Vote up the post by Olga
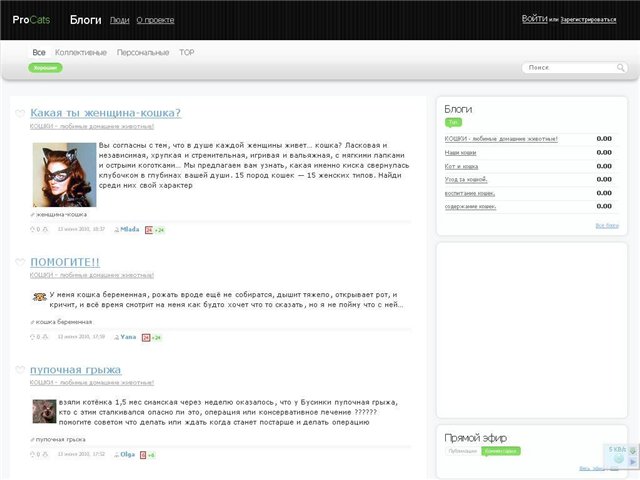 click(x=32, y=454)
